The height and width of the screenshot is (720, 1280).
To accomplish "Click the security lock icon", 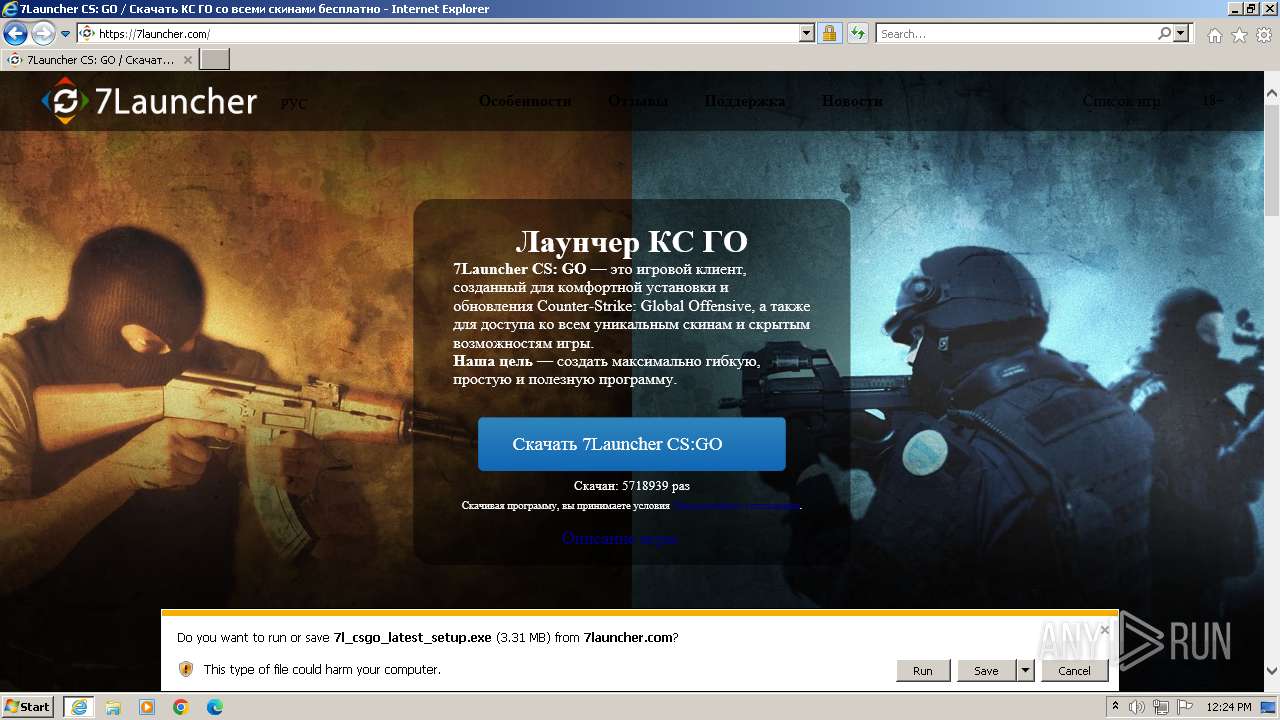I will 829,33.
